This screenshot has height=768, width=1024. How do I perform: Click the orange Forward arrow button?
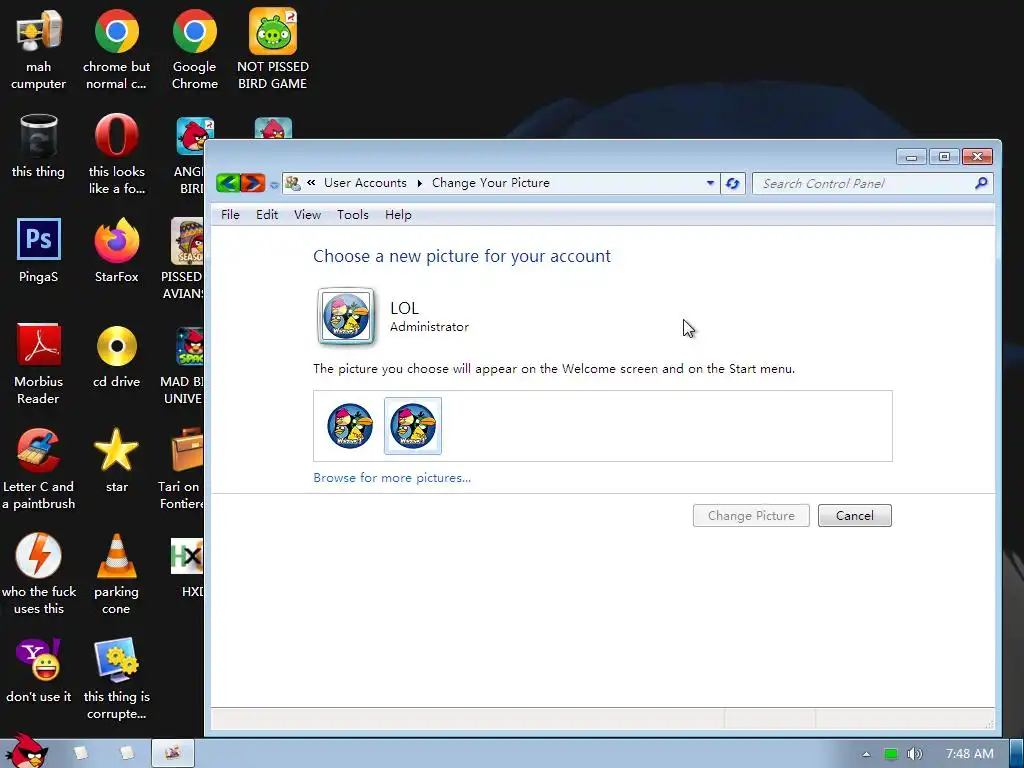pyautogui.click(x=253, y=183)
